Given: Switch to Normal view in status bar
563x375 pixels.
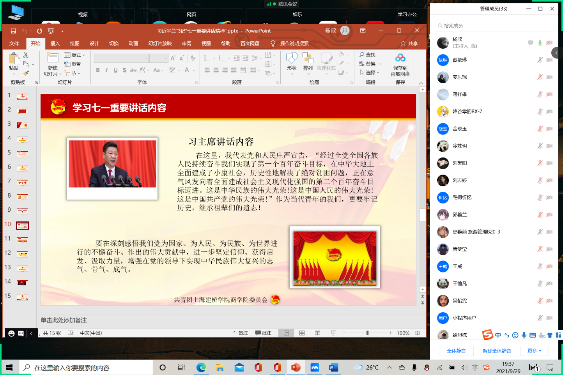Looking at the screenshot, I should click(286, 333).
